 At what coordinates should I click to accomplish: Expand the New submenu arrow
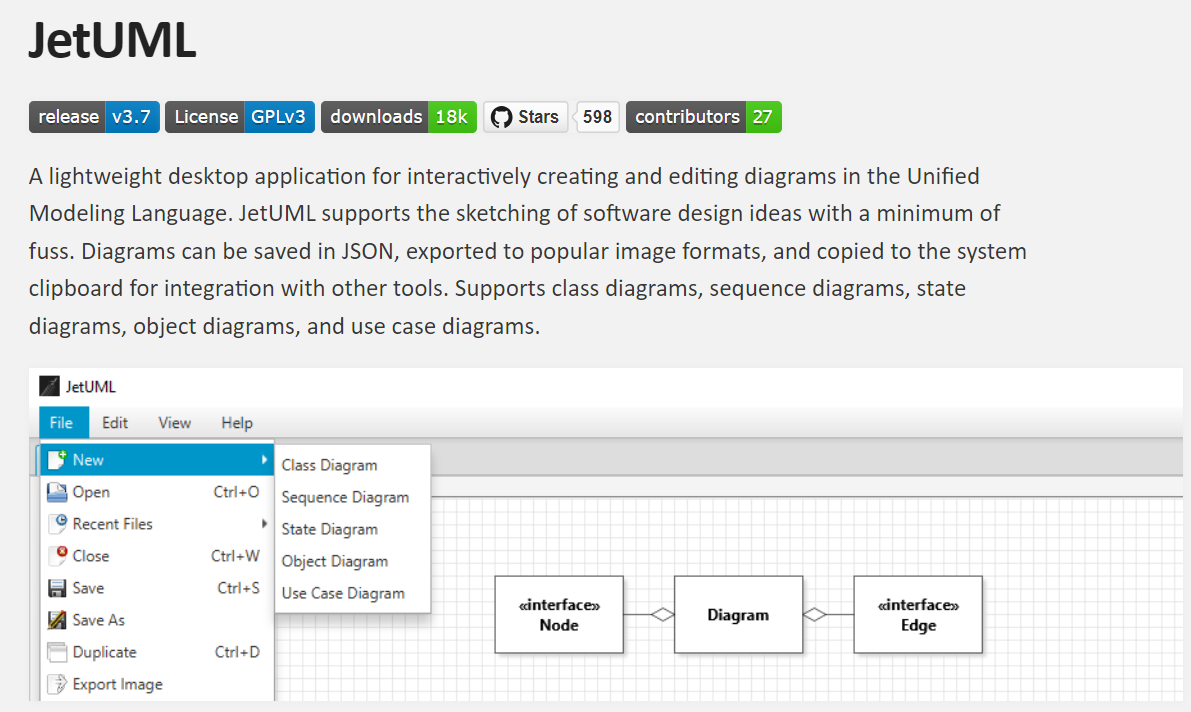tap(264, 460)
